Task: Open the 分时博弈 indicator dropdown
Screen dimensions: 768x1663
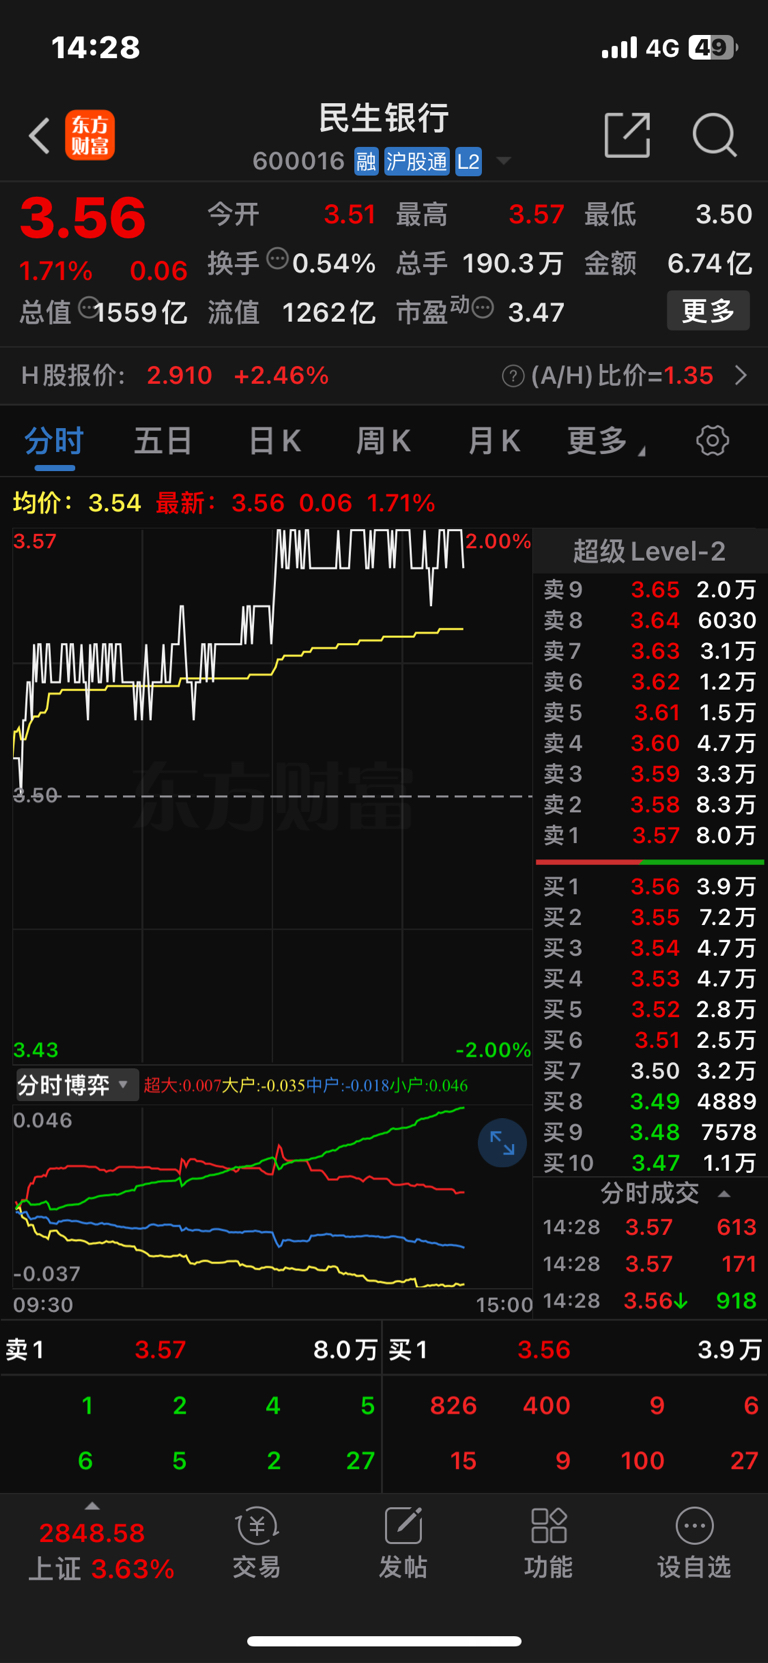Action: [76, 1085]
